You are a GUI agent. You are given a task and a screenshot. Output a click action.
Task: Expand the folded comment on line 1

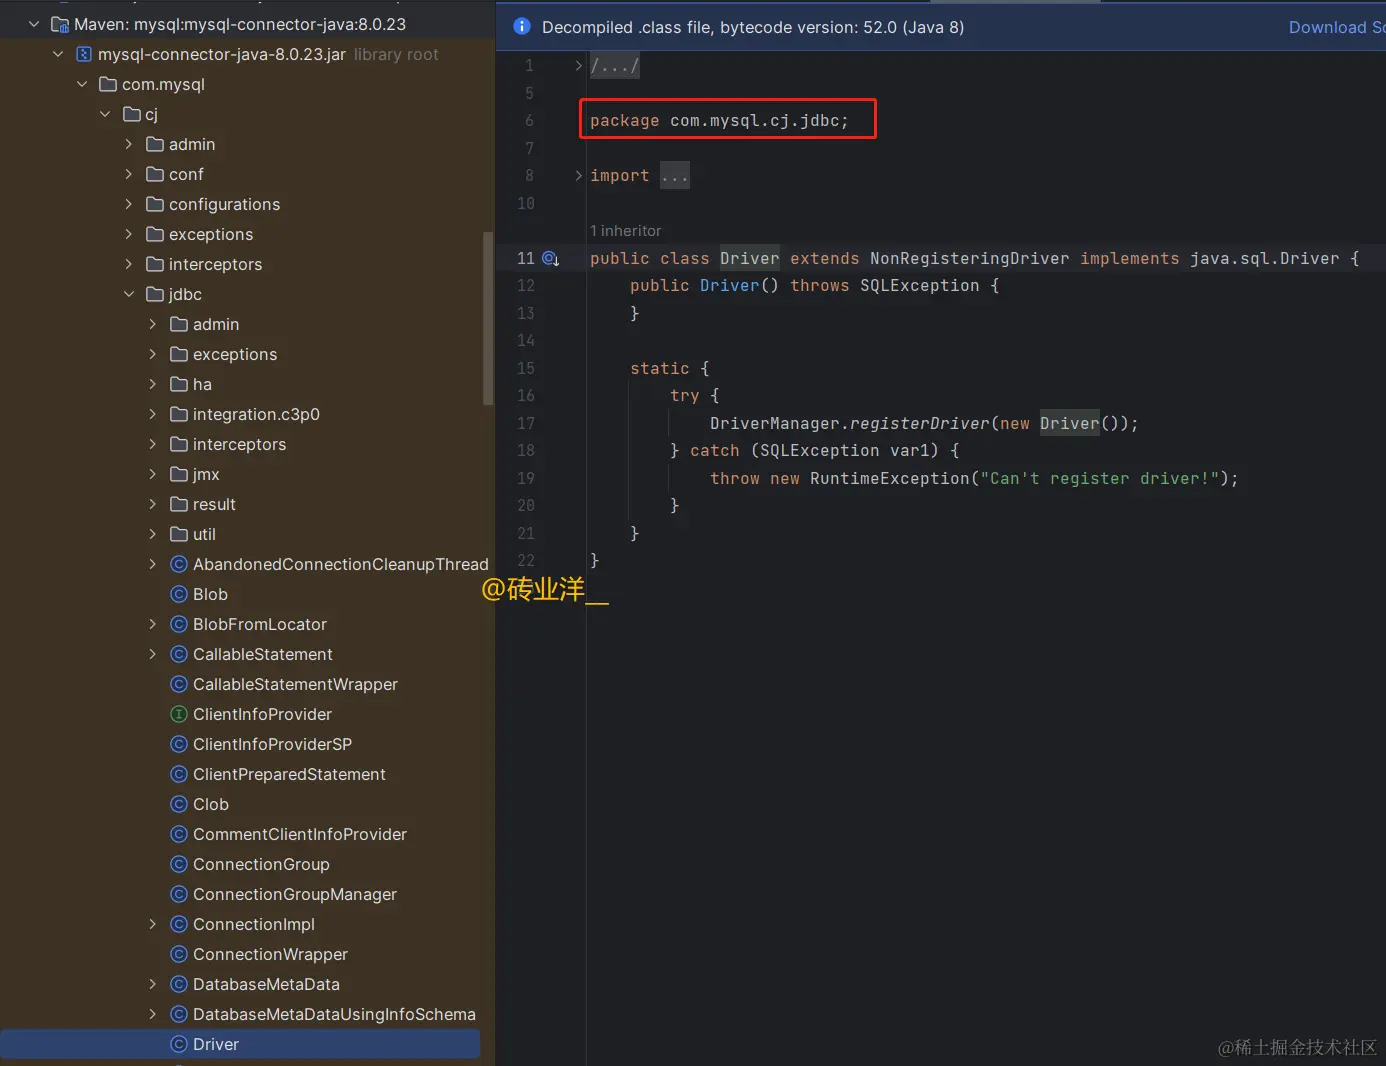[x=578, y=66]
